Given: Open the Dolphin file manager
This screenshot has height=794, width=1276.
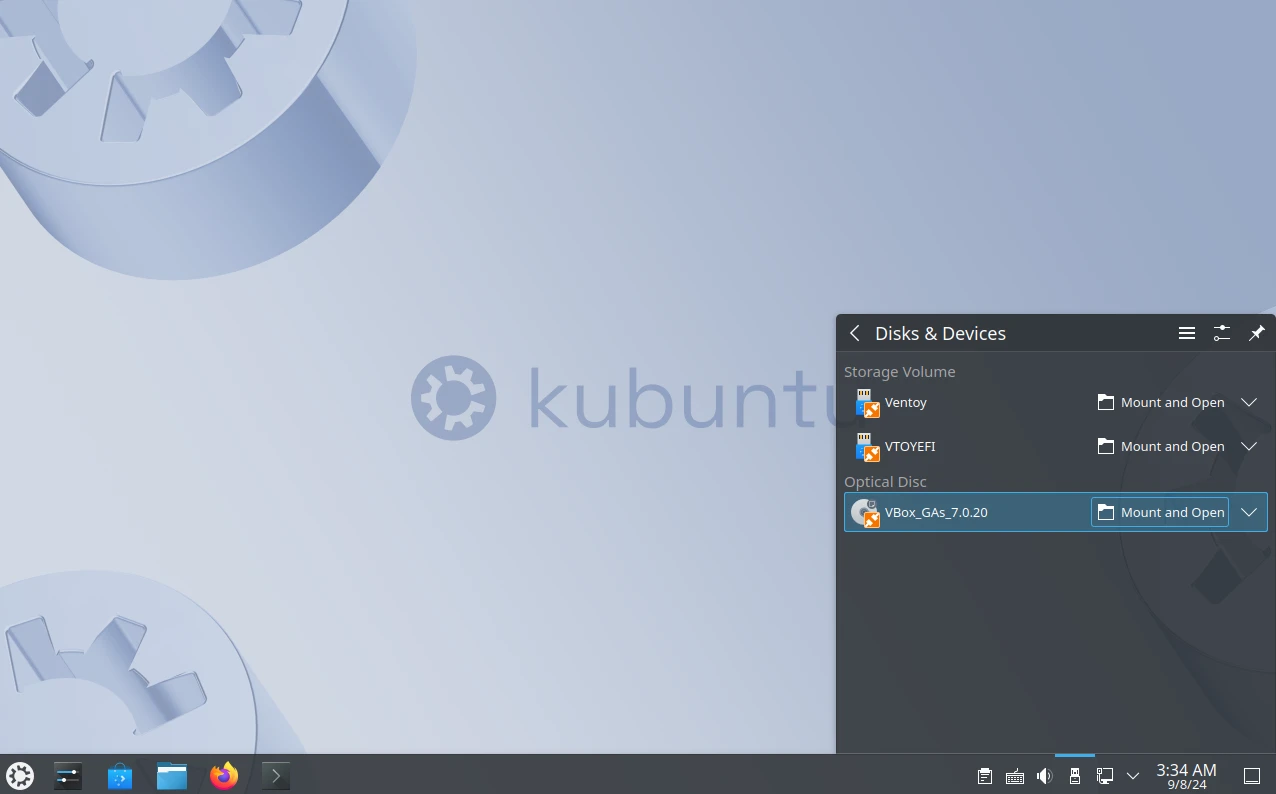Looking at the screenshot, I should (172, 775).
